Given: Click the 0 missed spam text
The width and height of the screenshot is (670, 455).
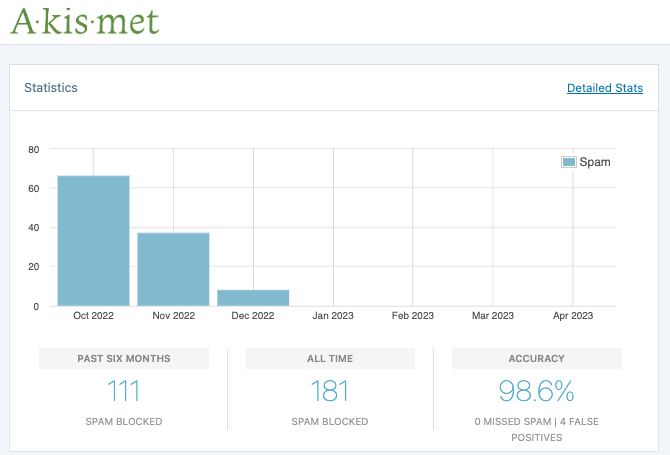Looking at the screenshot, I should [x=513, y=422].
